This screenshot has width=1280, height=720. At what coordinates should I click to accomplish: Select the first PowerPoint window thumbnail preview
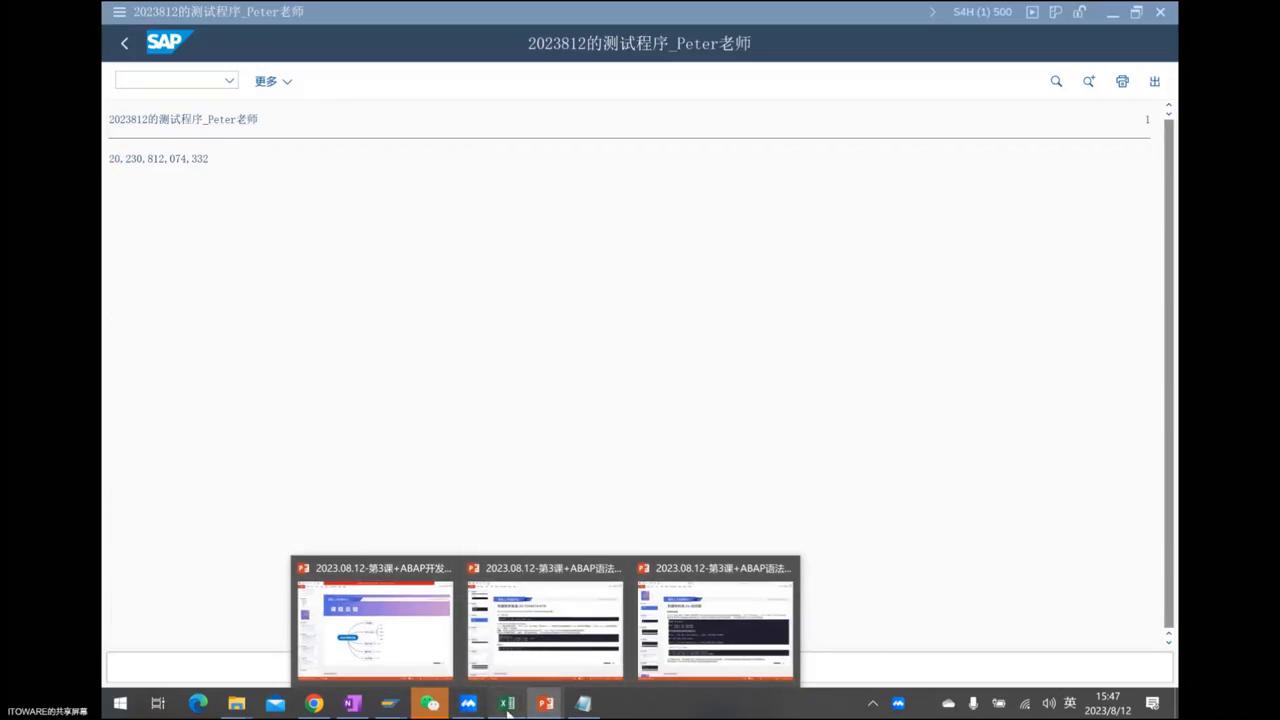374,630
